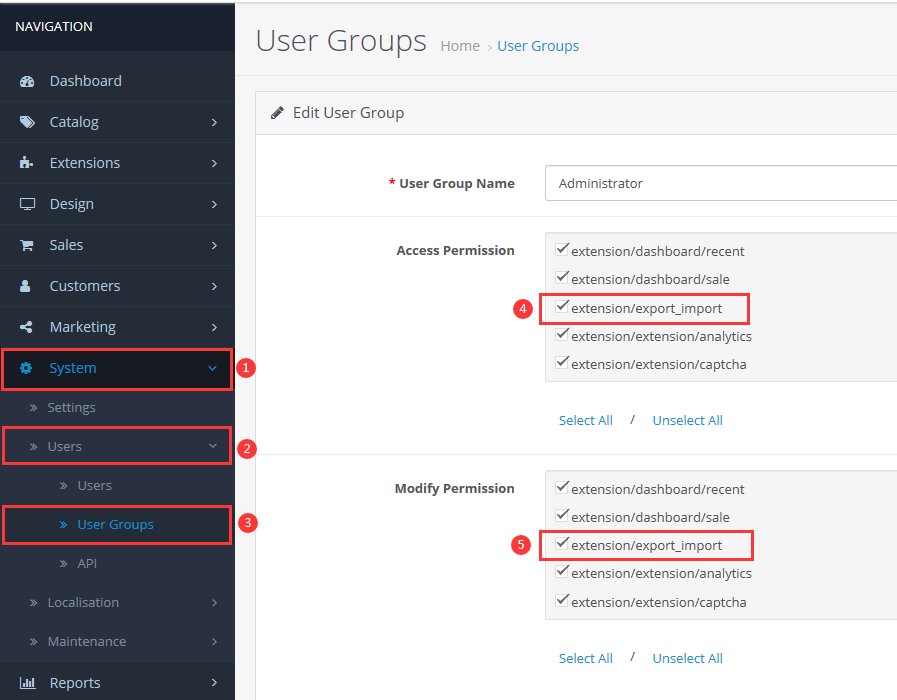Click Select All under Access Permission
Viewport: 897px width, 700px height.
point(585,420)
